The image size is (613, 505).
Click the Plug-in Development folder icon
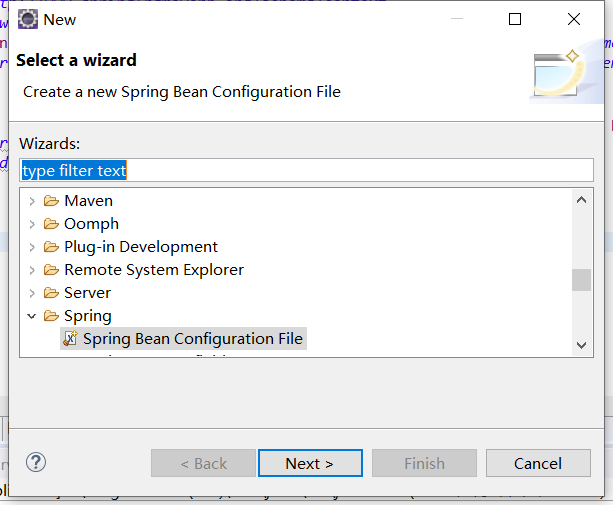(51, 247)
